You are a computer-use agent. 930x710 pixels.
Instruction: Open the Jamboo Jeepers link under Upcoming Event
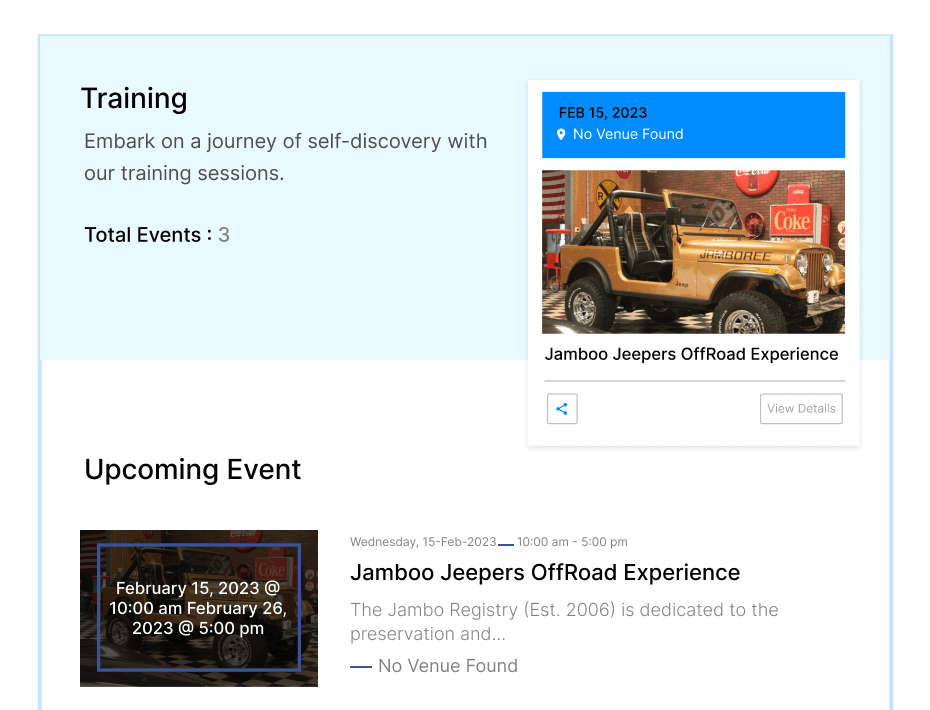pos(545,573)
